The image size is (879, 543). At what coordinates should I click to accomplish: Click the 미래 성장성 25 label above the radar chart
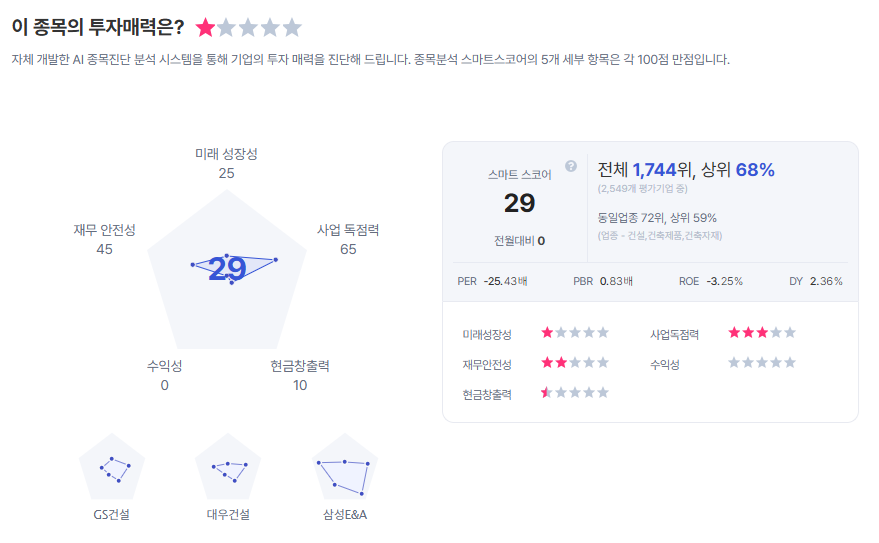[226, 163]
